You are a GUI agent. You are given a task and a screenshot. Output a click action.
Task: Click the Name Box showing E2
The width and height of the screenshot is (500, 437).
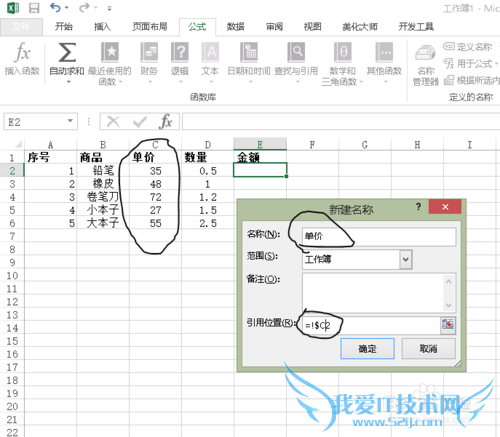point(35,121)
